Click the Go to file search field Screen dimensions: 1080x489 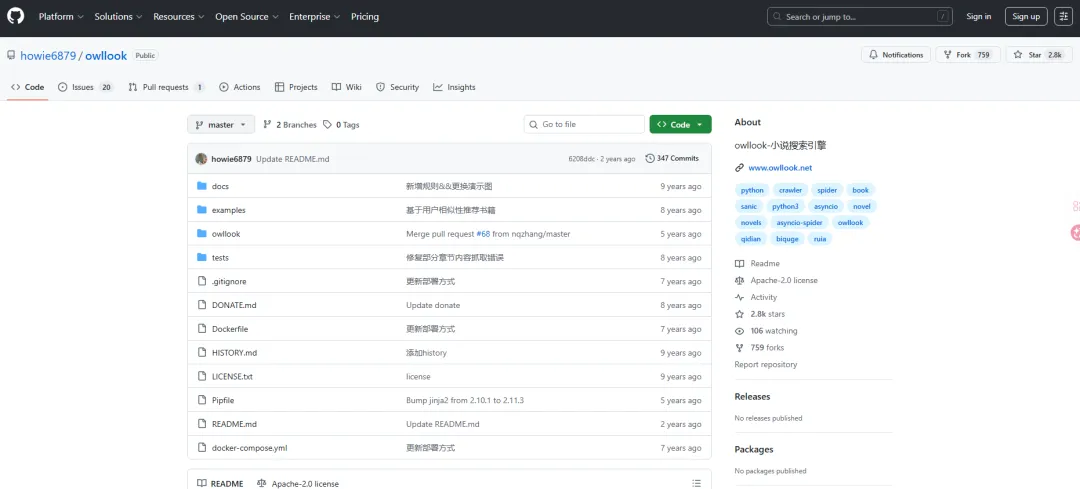[584, 125]
